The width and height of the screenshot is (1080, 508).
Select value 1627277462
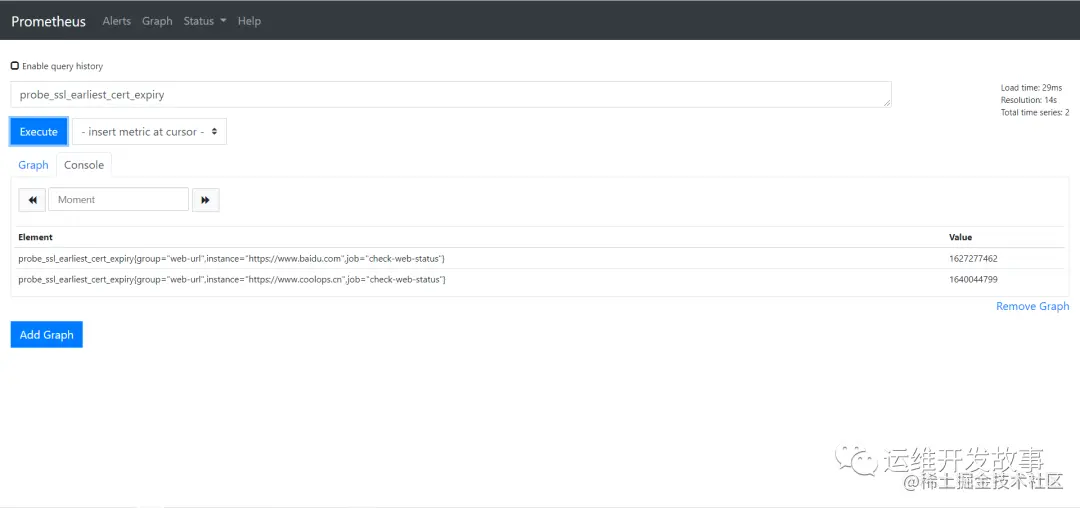pos(973,259)
